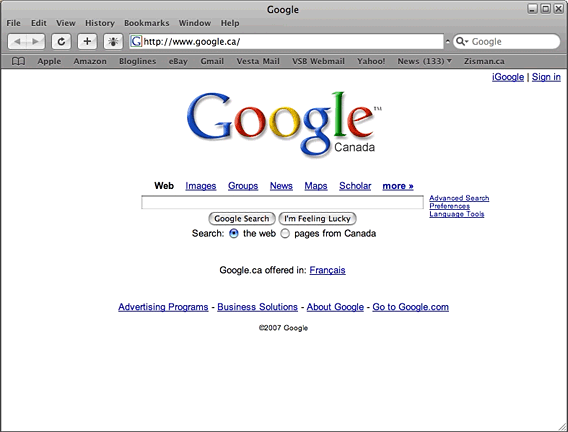The width and height of the screenshot is (568, 432).
Task: Open the View menu
Action: [x=66, y=23]
